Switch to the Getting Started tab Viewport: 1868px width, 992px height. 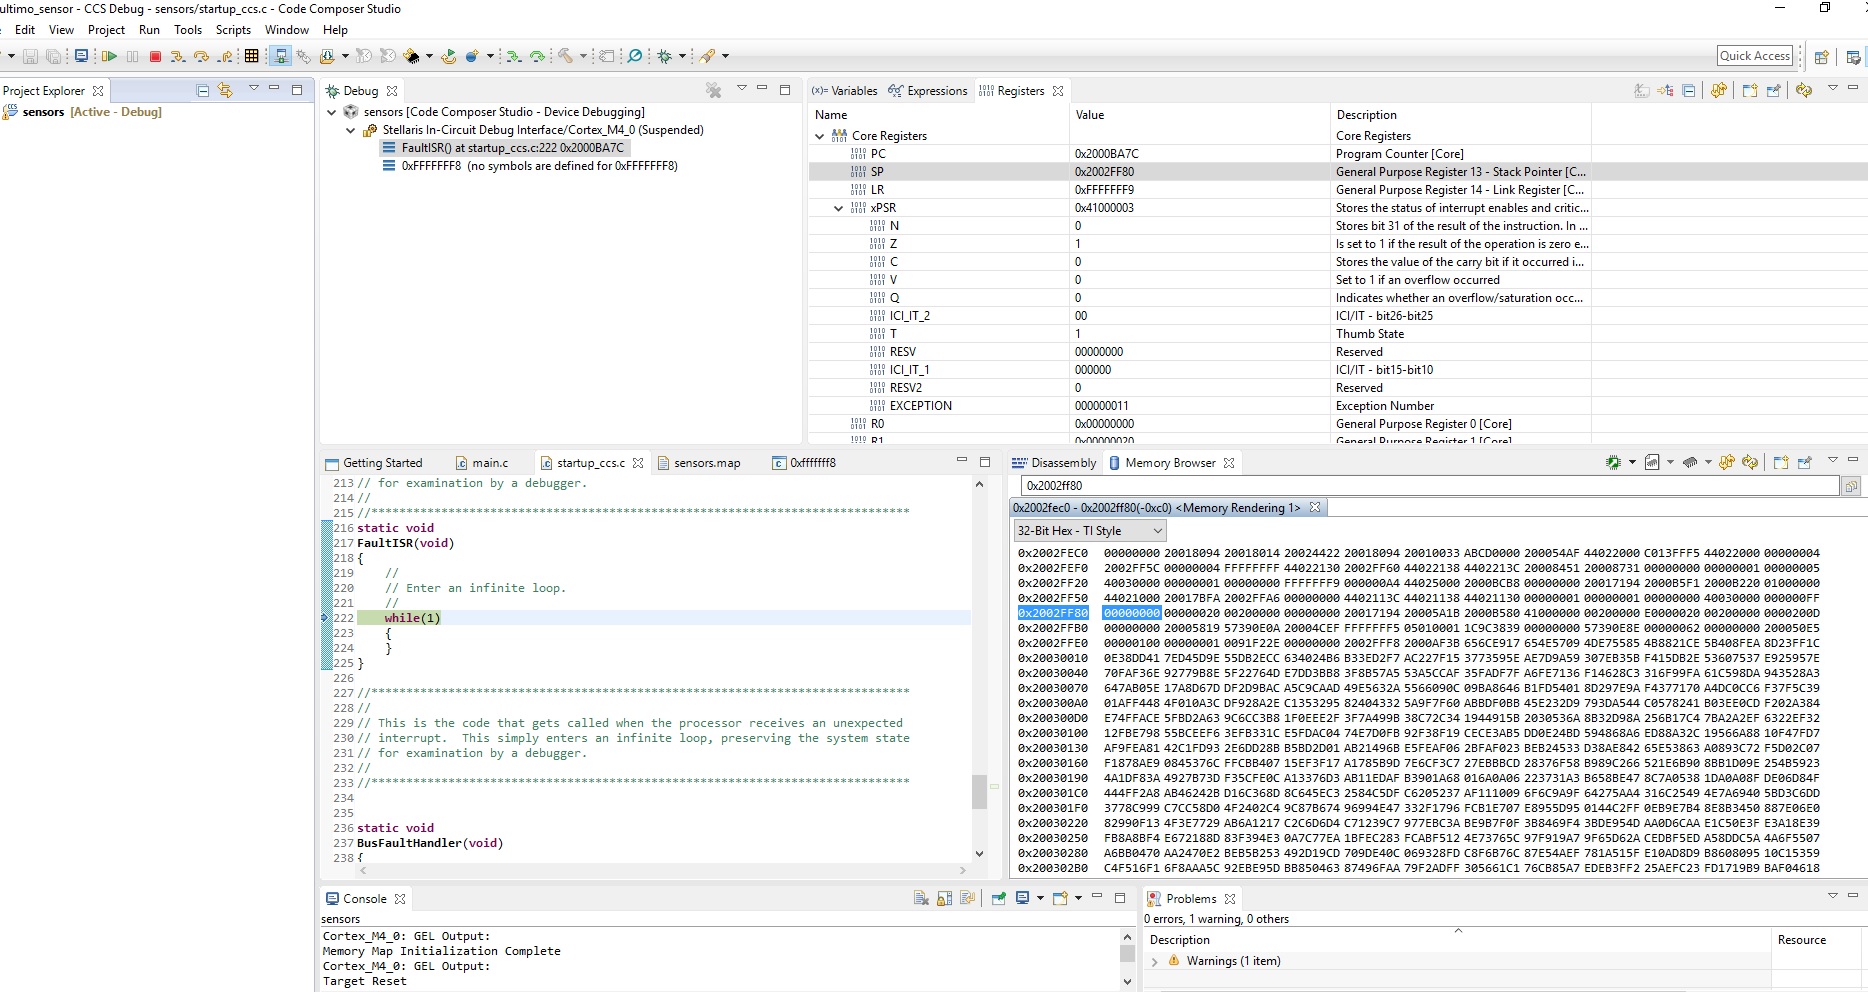click(374, 463)
